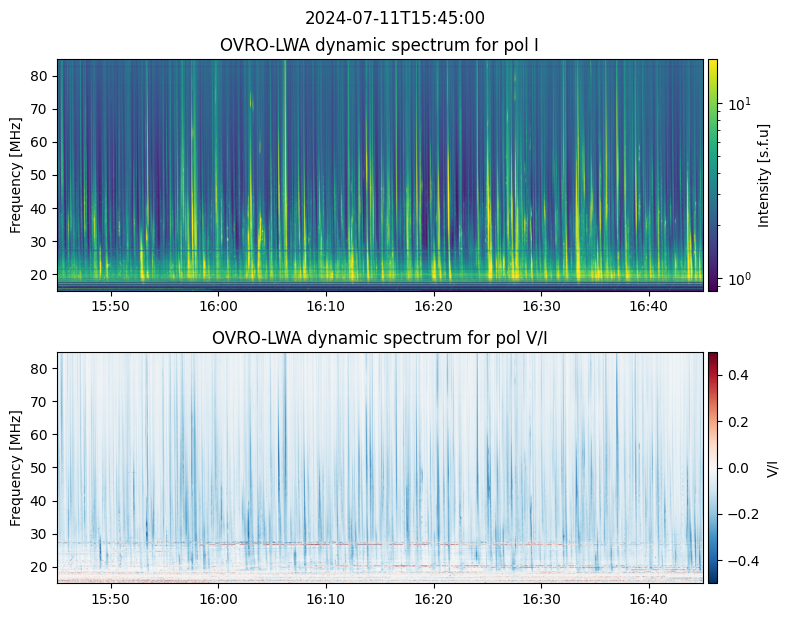
Task: Select the 16:40 time tick under pol I plot
Action: (648, 306)
